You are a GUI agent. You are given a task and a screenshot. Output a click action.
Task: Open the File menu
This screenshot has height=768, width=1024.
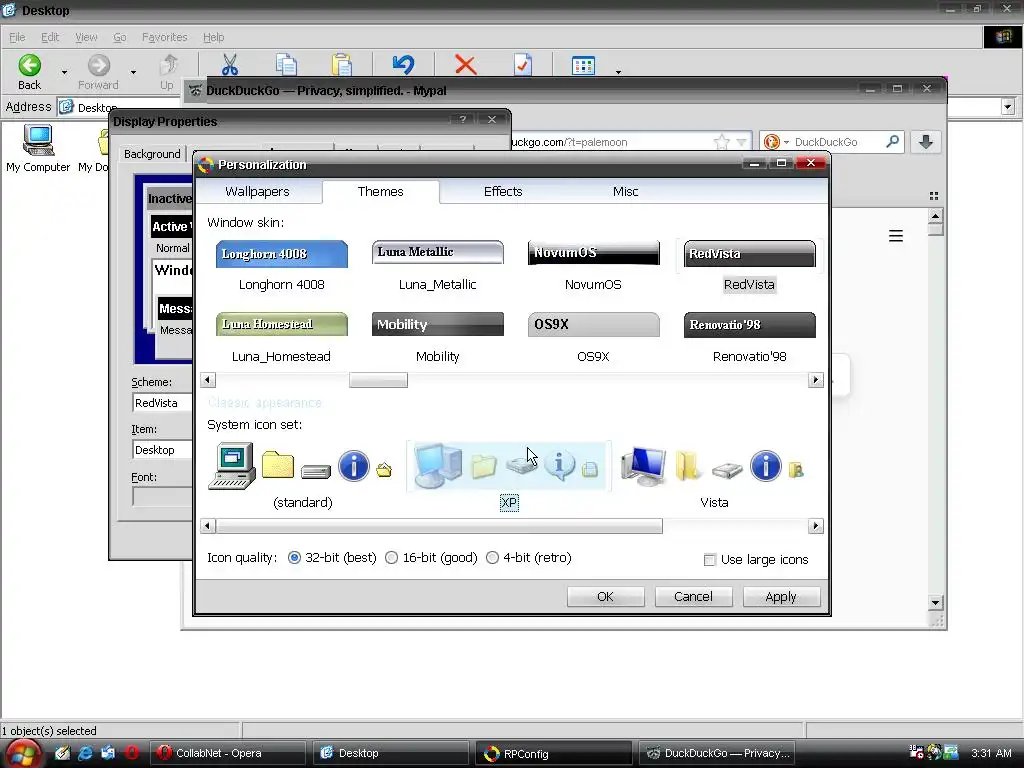tap(17, 37)
